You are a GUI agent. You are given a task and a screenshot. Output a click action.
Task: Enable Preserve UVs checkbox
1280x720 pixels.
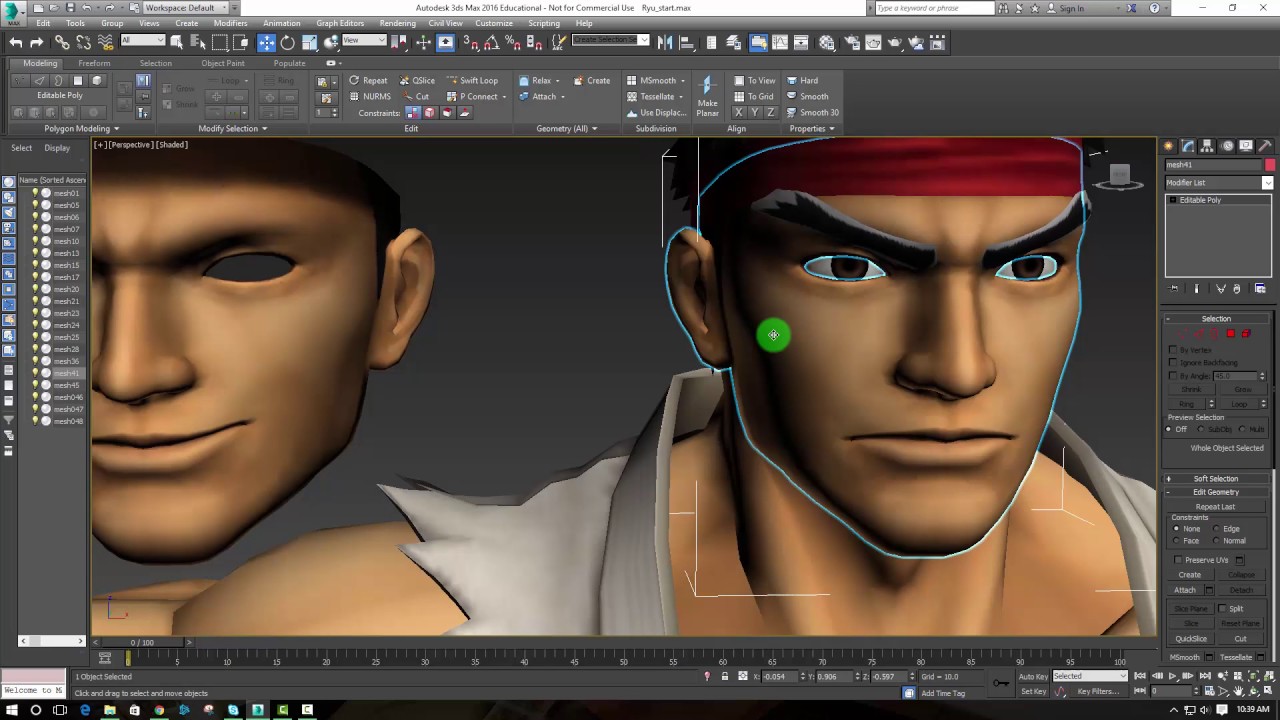(x=1177, y=560)
